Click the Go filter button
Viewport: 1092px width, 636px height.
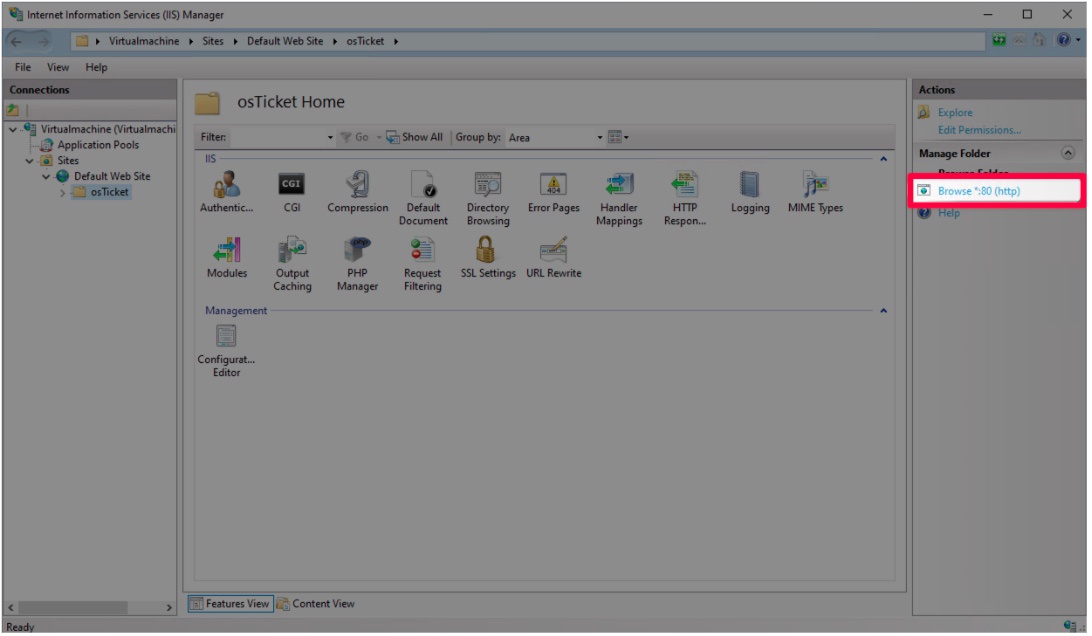[x=354, y=137]
